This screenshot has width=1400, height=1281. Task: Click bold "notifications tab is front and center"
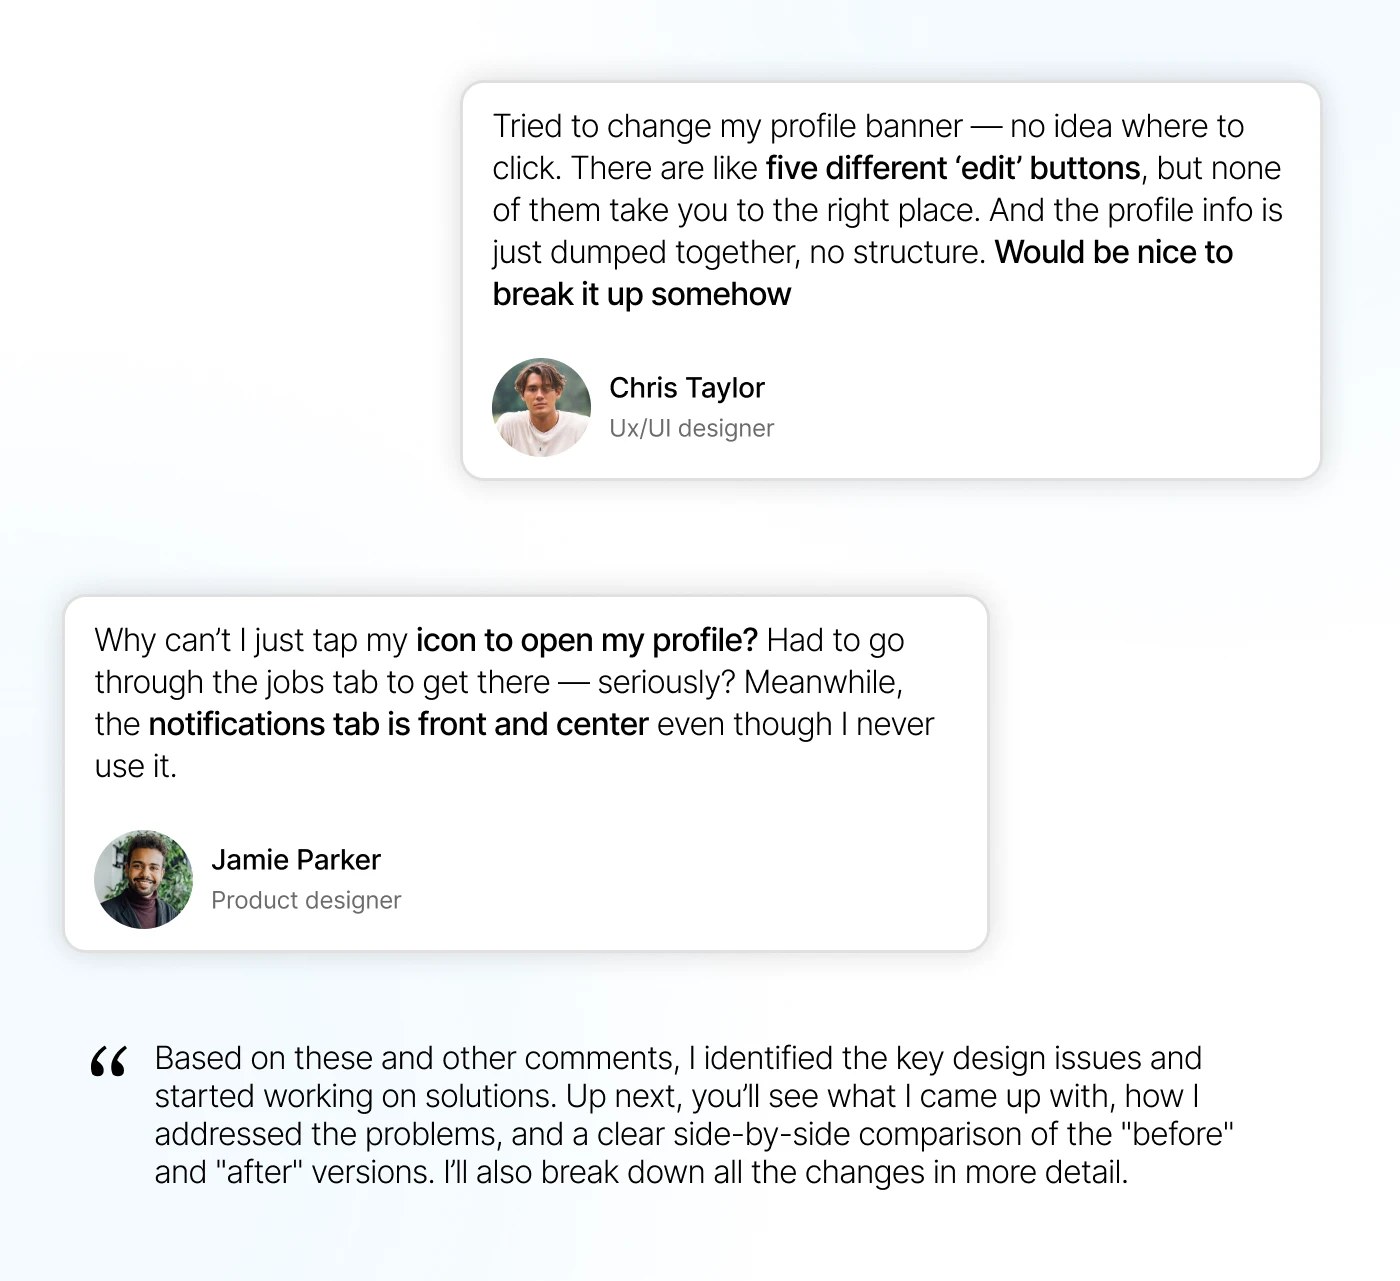tap(399, 724)
